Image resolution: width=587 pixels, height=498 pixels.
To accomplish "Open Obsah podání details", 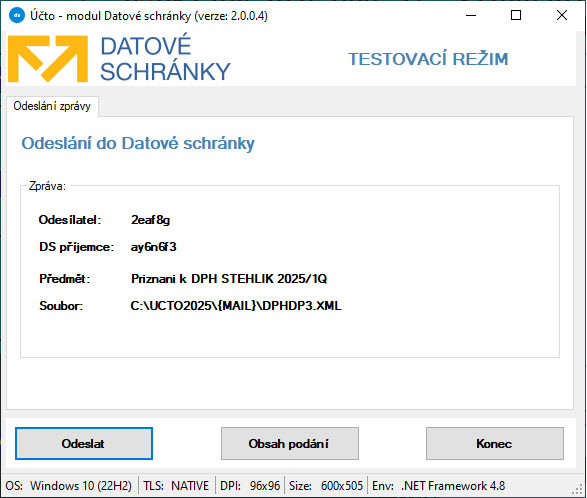I will (290, 443).
